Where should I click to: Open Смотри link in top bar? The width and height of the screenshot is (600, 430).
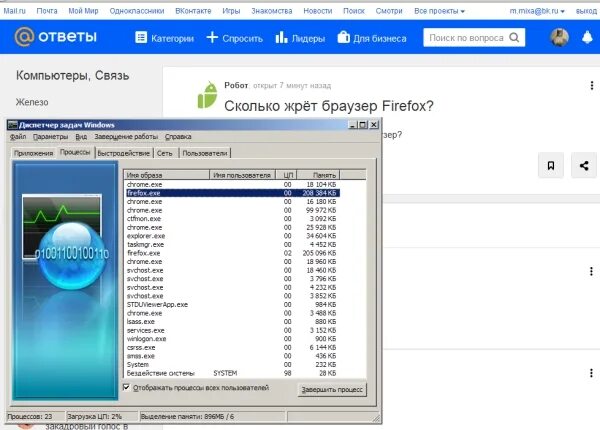click(x=389, y=11)
